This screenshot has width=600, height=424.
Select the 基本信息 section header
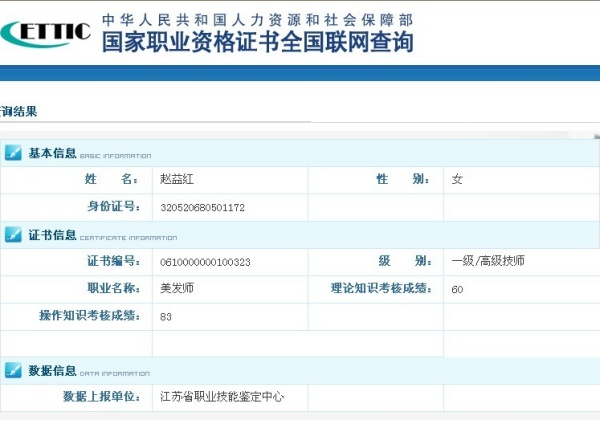pyautogui.click(x=52, y=153)
